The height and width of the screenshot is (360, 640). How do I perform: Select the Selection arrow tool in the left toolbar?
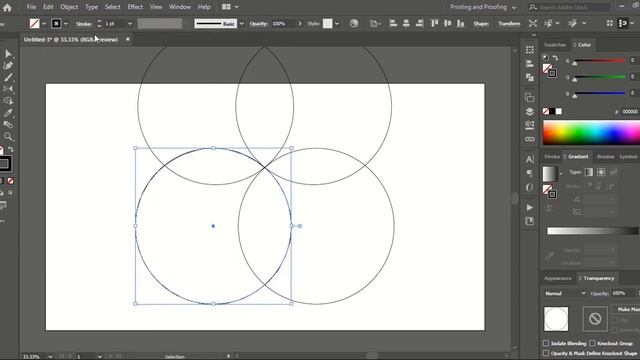coord(8,54)
